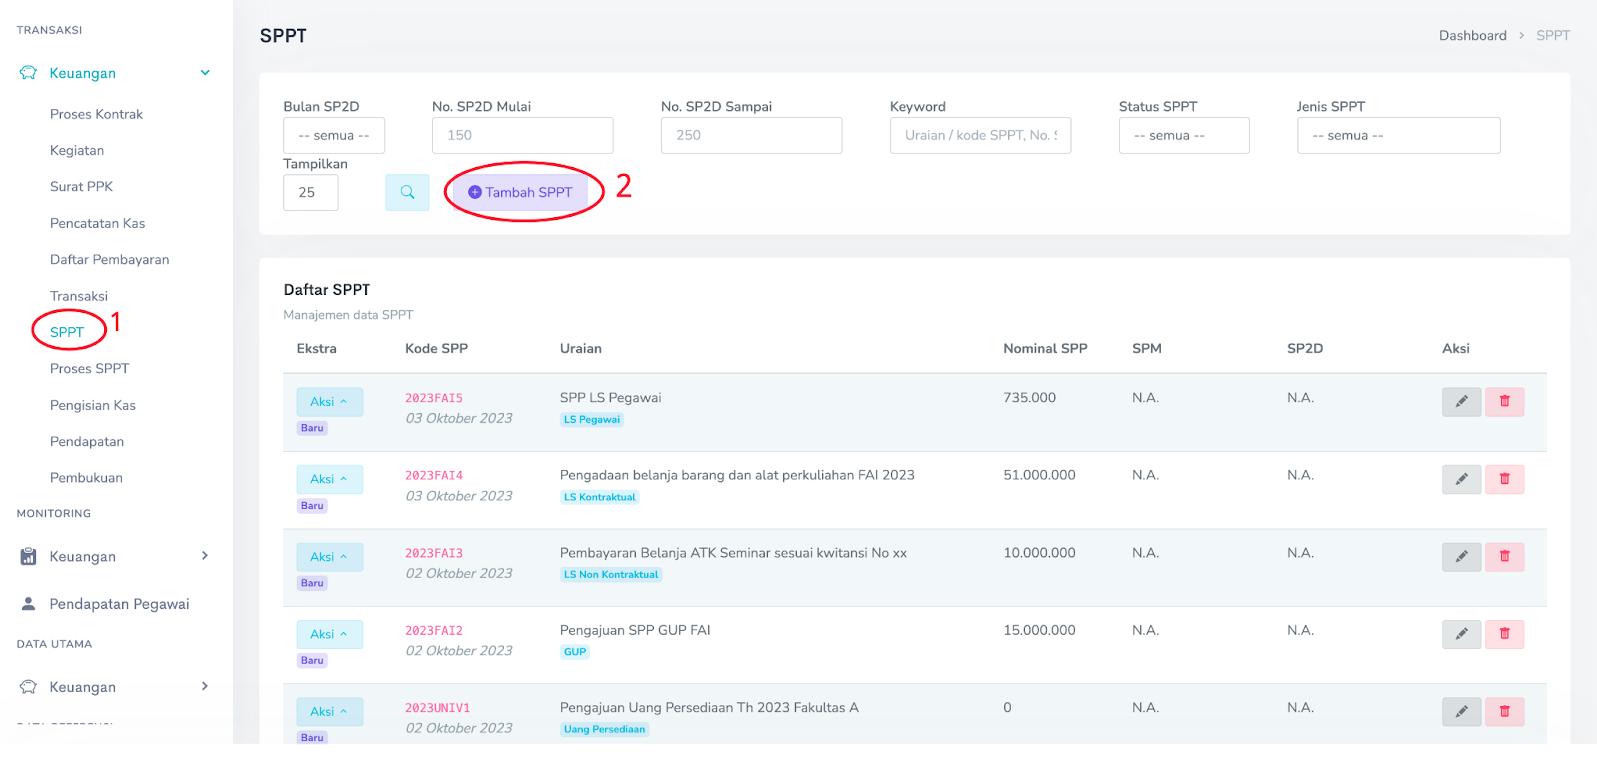The width and height of the screenshot is (1597, 762).
Task: Open the Bulan SP2D dropdown
Action: point(334,135)
